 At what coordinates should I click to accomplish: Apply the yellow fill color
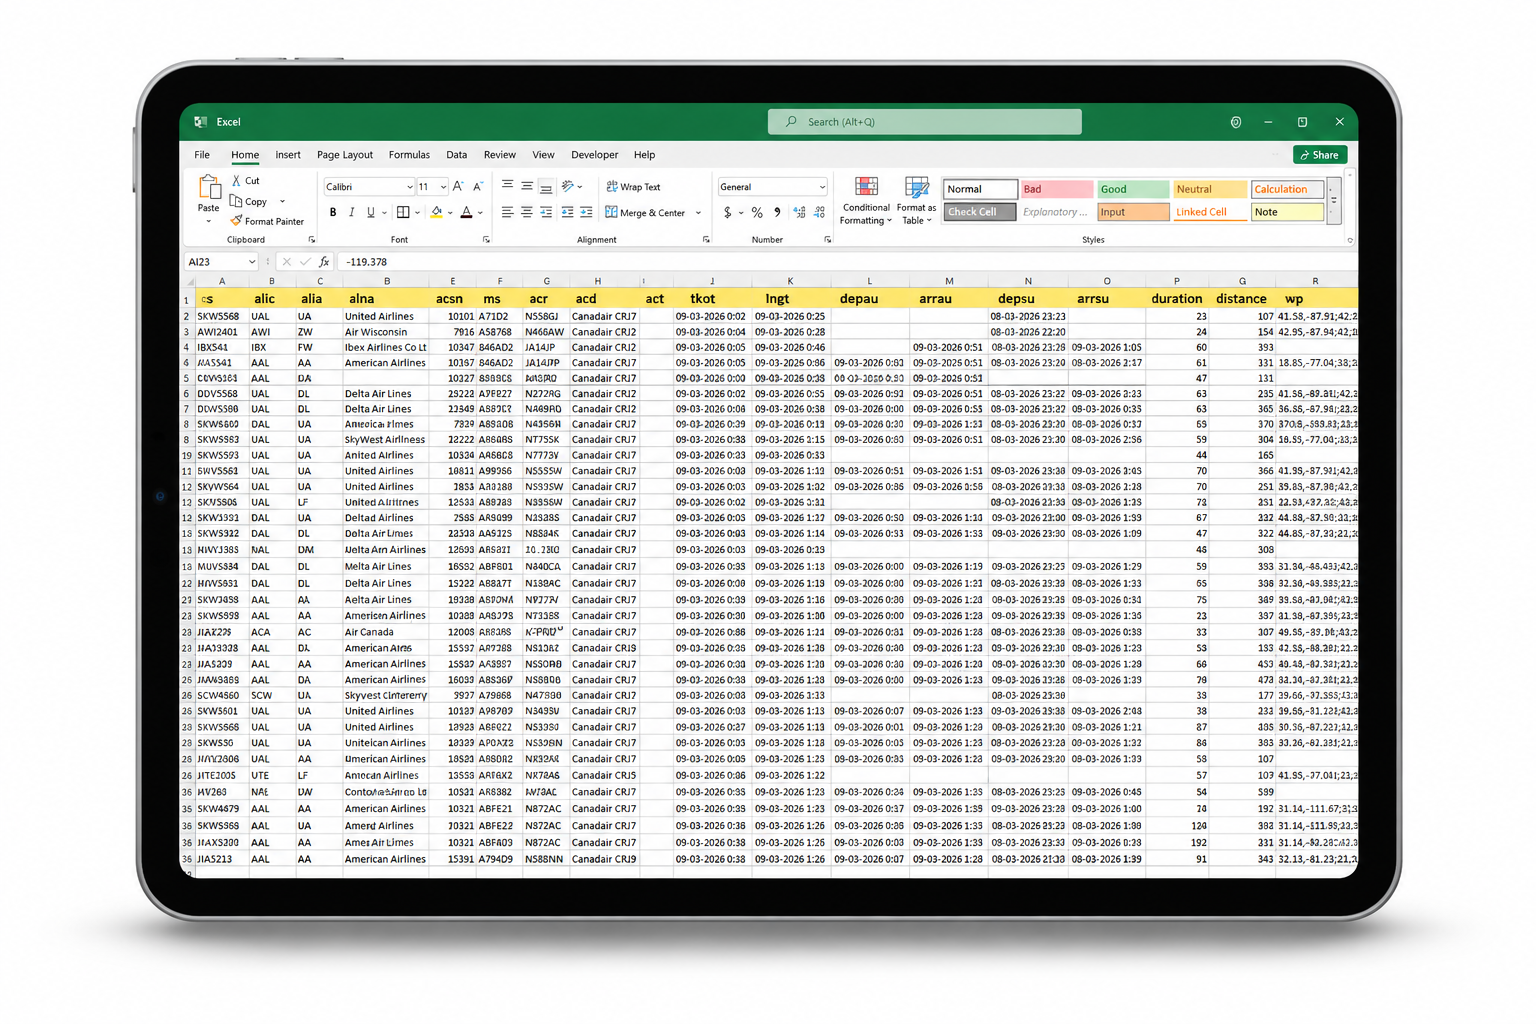coord(436,212)
